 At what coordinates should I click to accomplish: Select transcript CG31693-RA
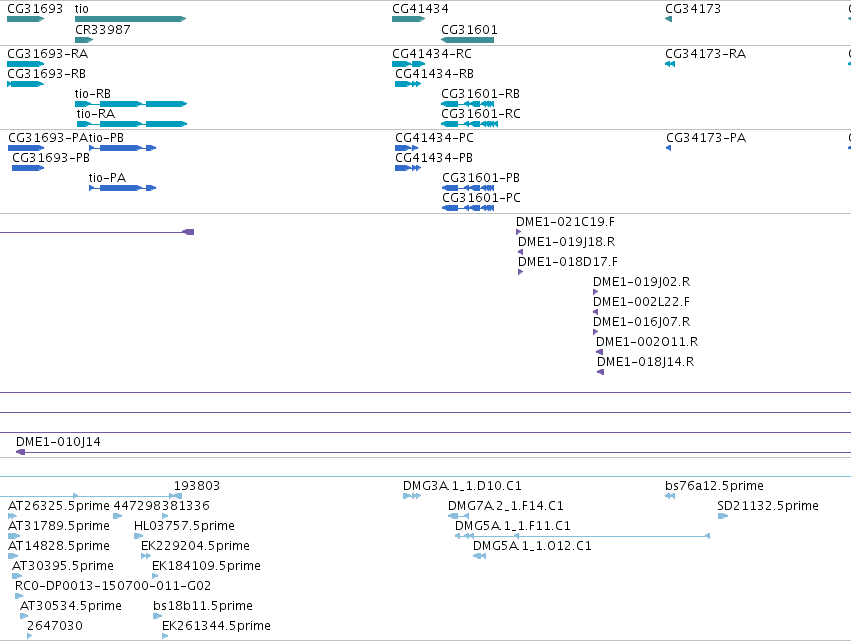coord(26,64)
